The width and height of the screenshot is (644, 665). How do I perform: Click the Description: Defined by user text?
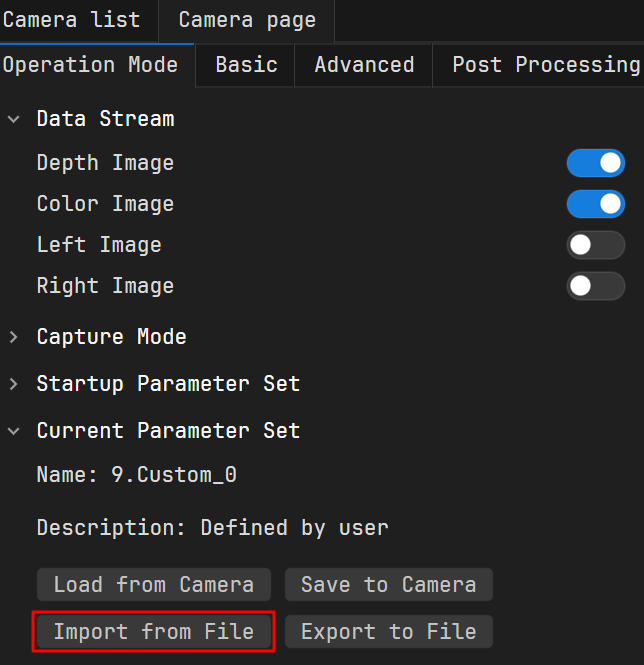click(x=212, y=527)
